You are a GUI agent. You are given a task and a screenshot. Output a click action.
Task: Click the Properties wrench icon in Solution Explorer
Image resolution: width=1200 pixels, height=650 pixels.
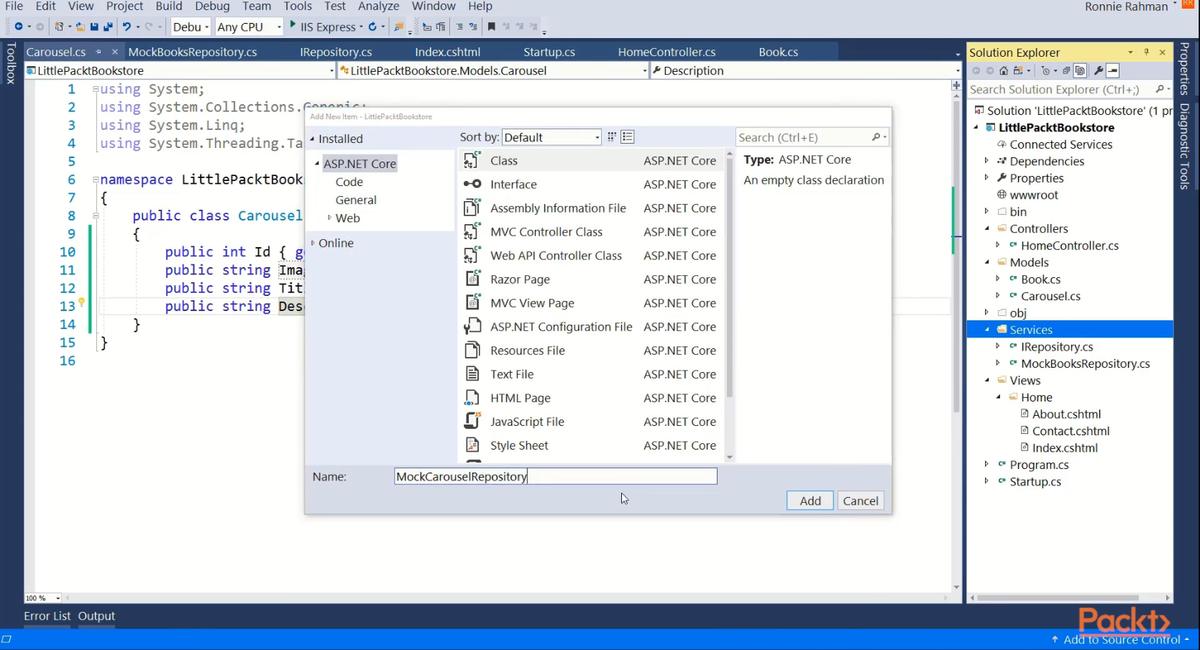[1098, 71]
